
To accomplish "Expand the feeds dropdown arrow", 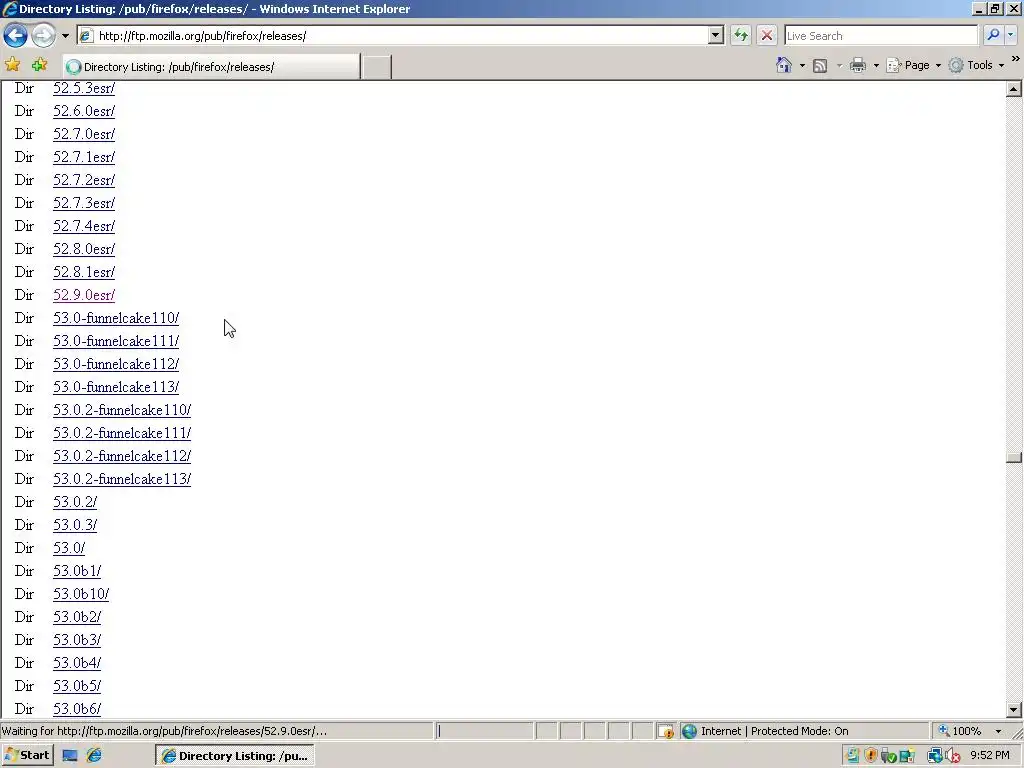I will tap(839, 65).
